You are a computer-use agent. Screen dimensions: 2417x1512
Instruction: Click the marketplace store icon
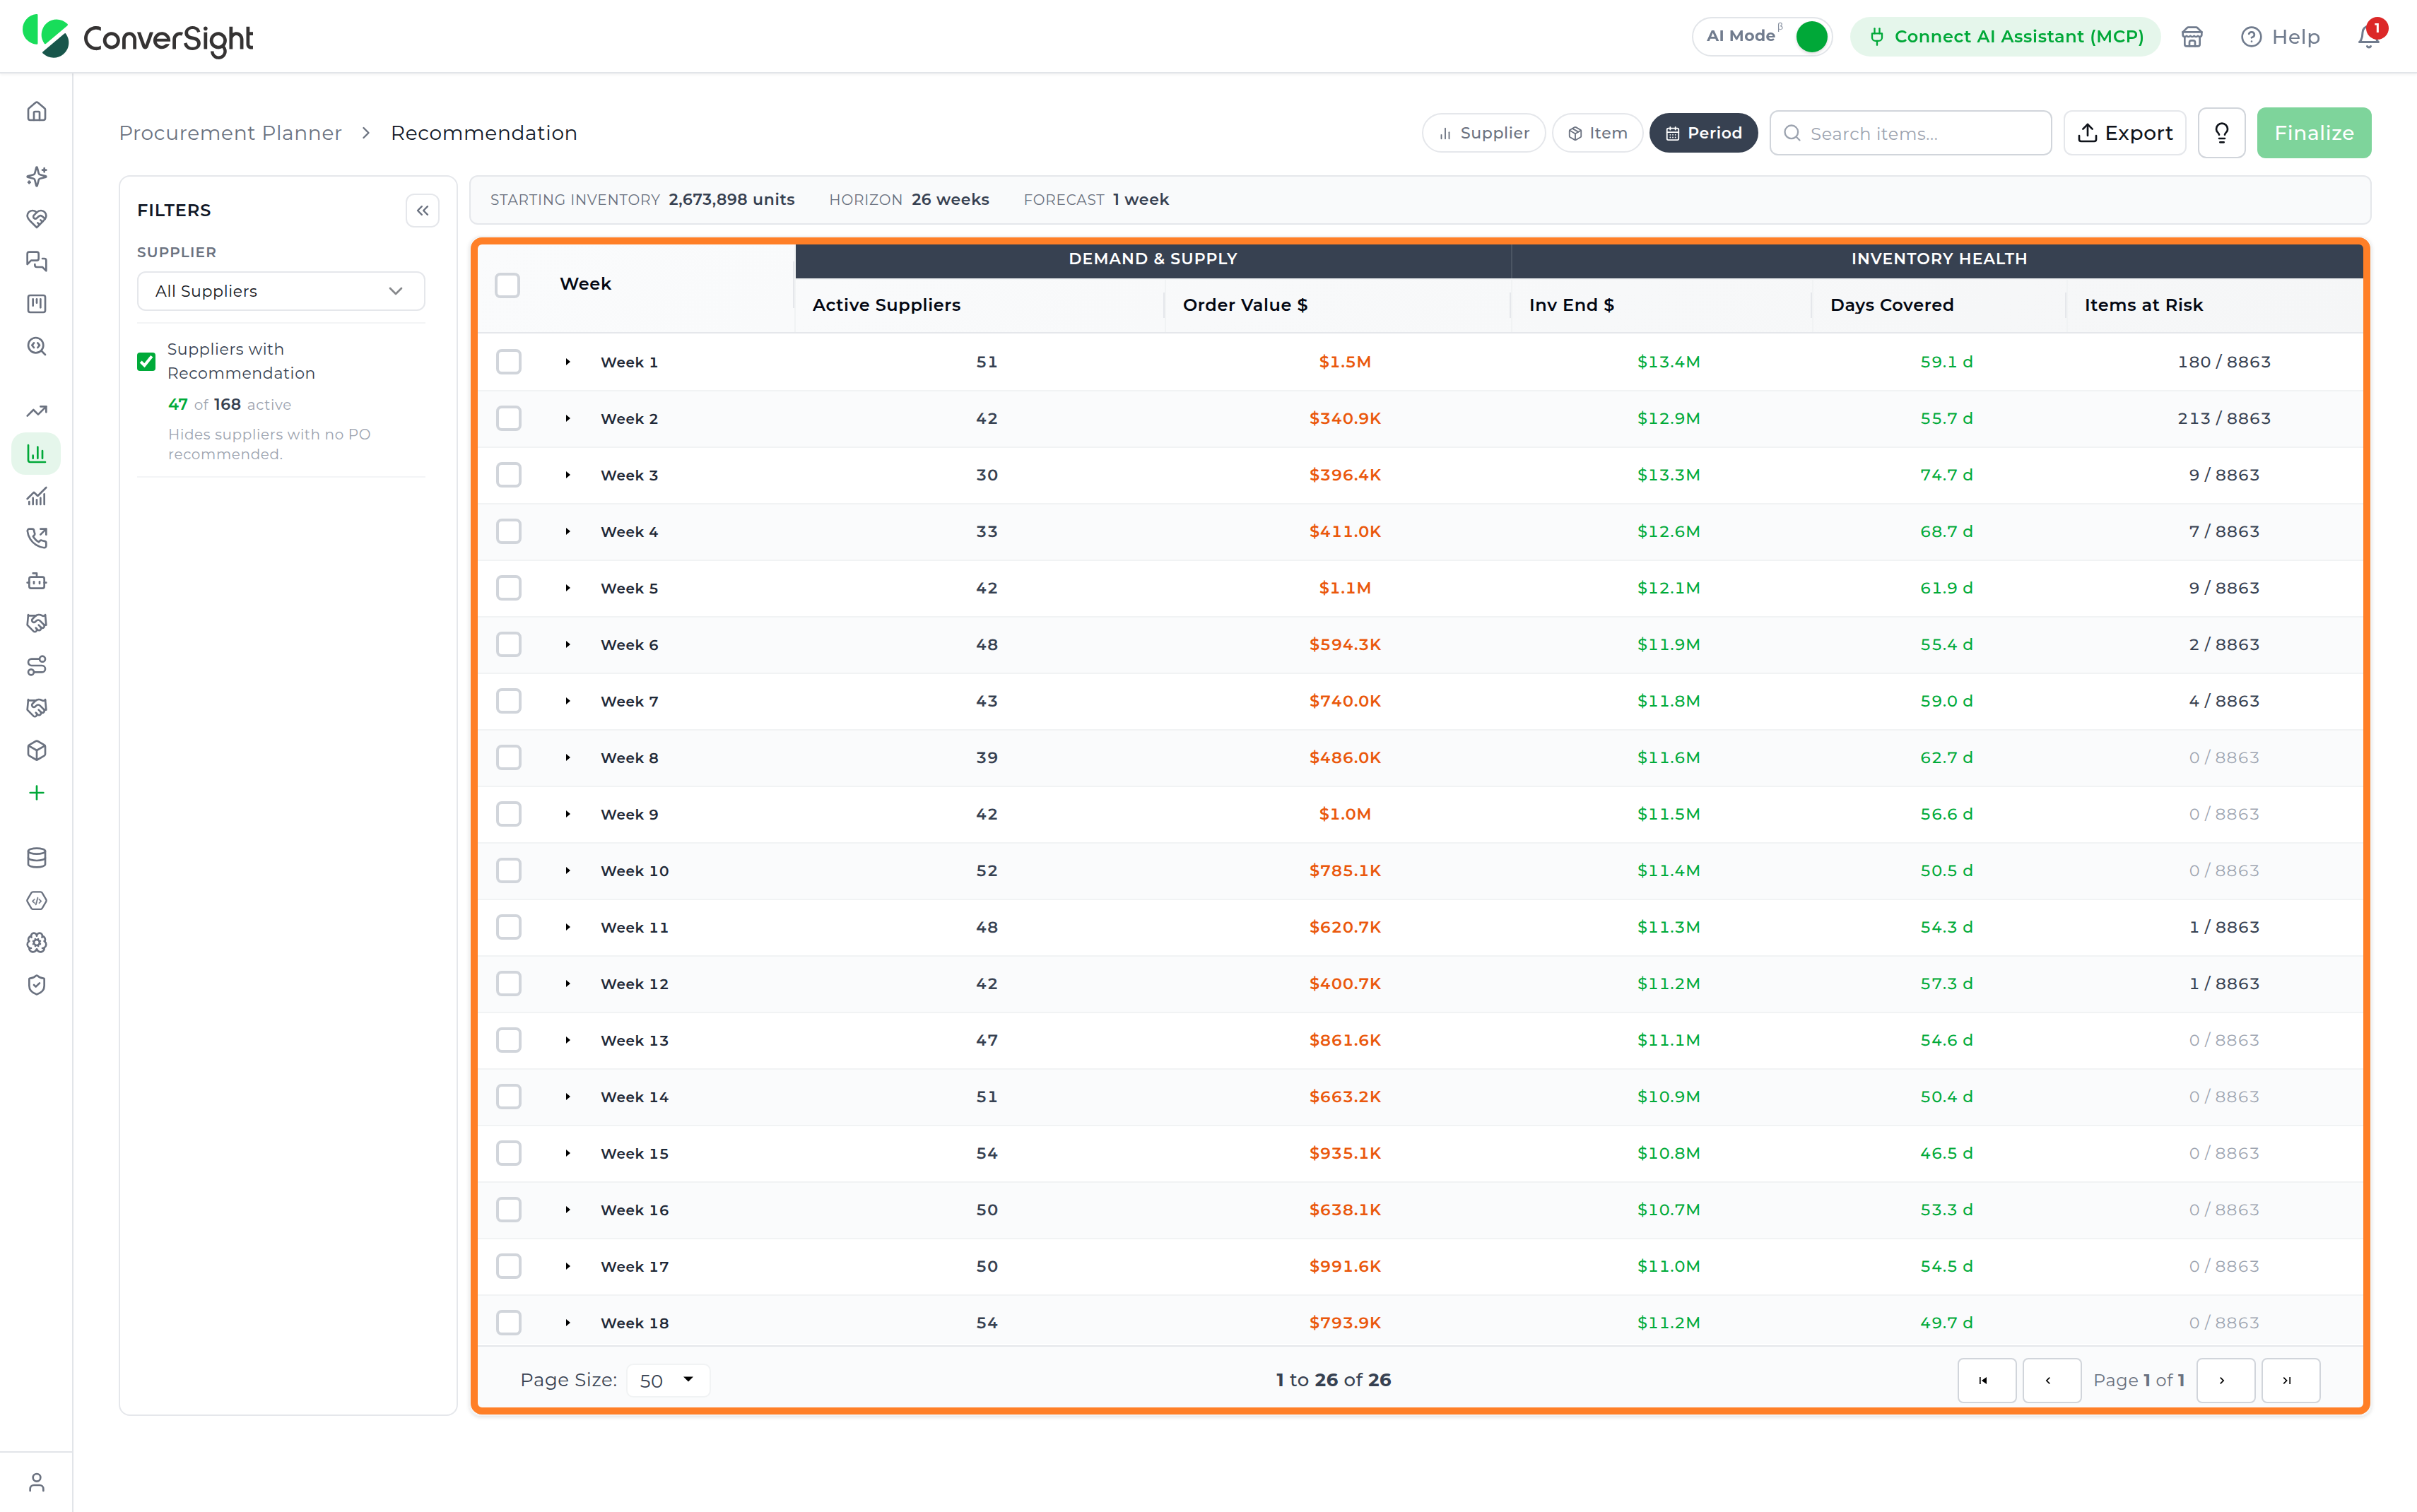[x=2192, y=37]
